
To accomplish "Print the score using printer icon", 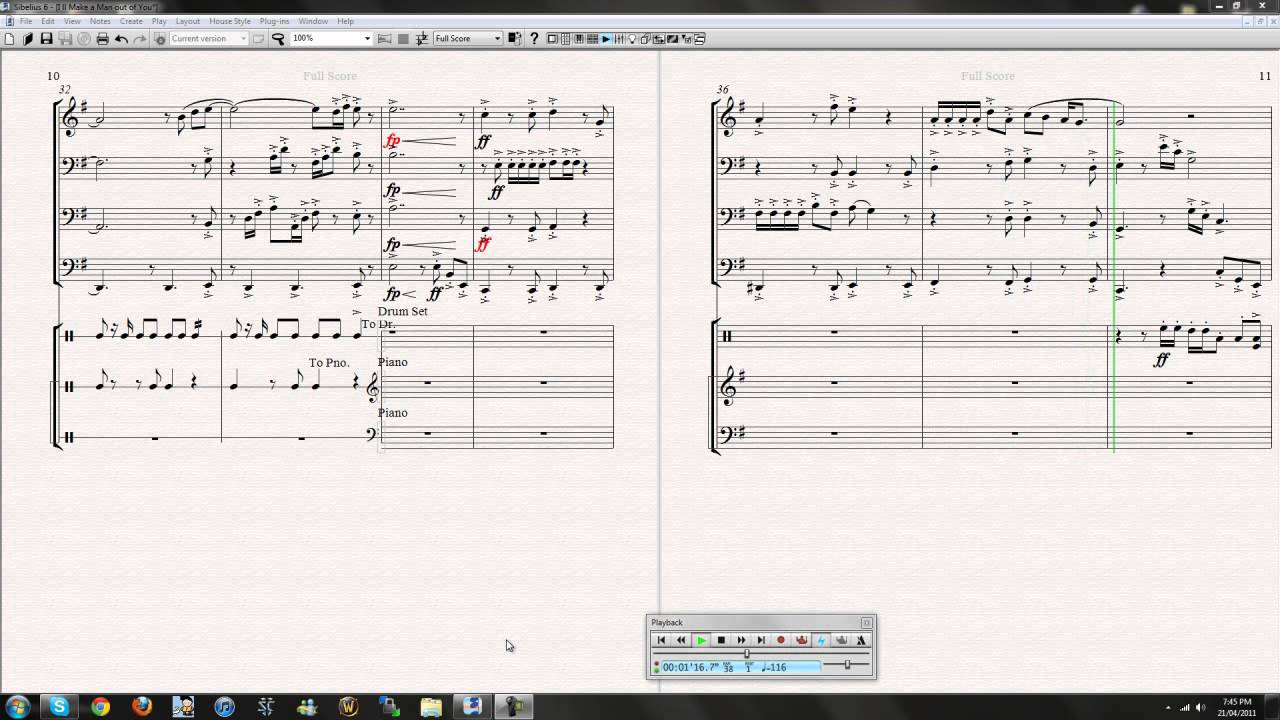I will (x=102, y=39).
